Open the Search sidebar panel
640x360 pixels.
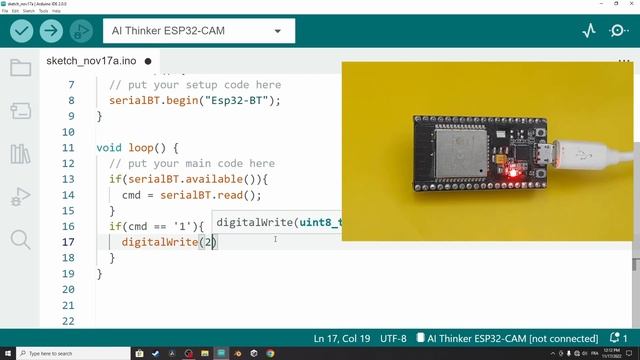coord(20,240)
